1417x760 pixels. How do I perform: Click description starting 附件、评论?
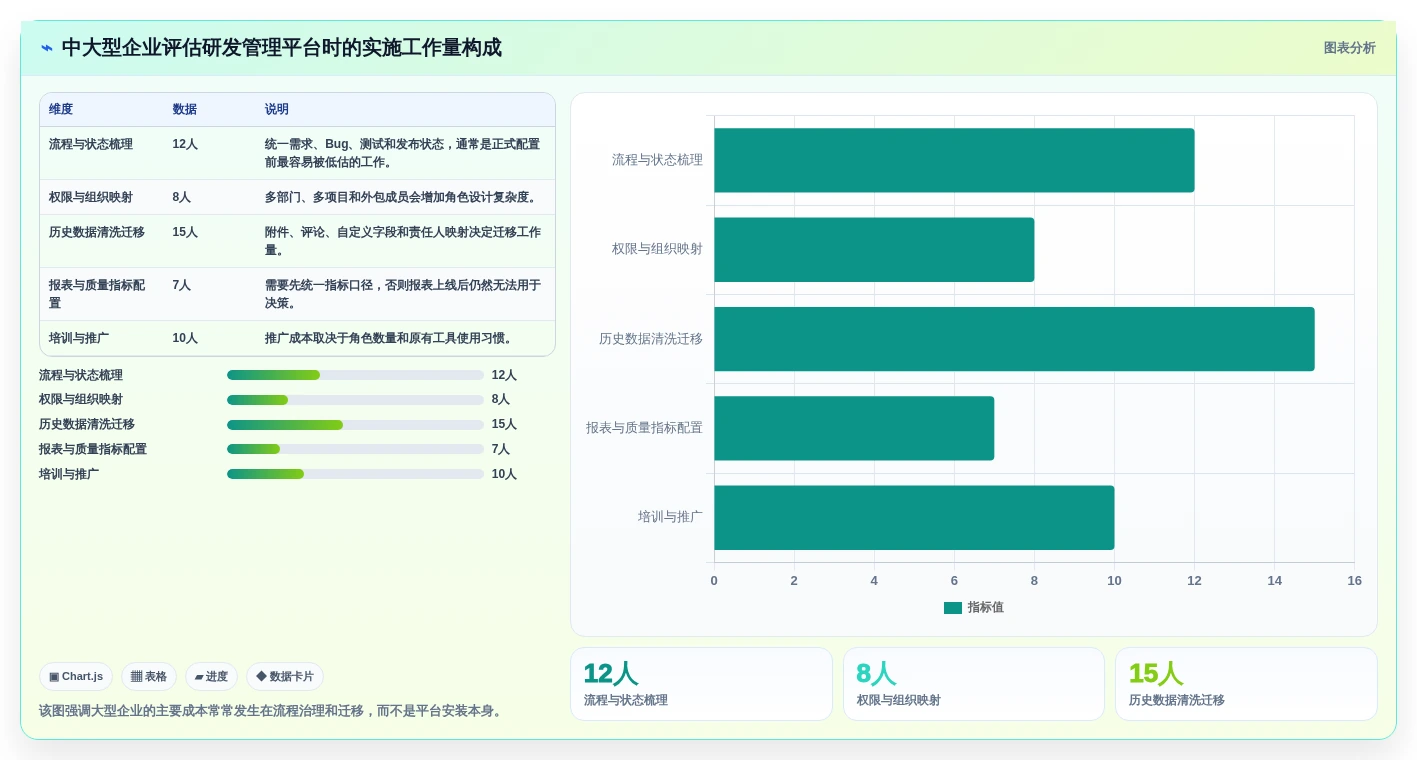(x=402, y=241)
